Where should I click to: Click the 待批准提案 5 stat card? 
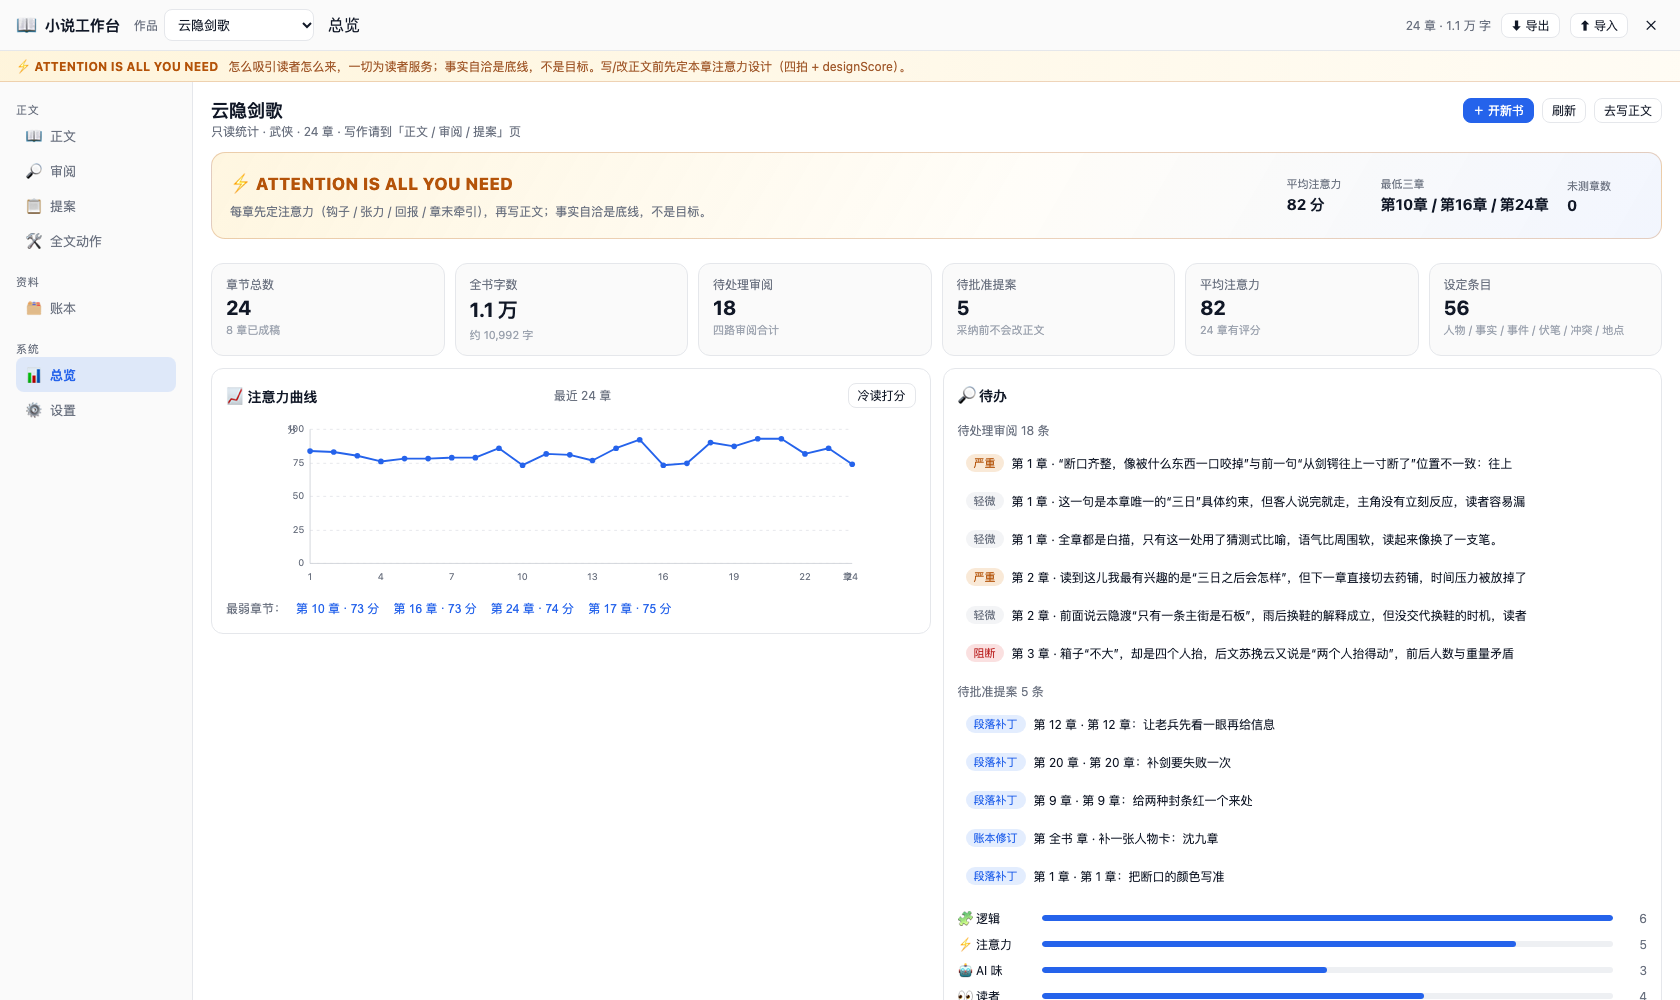tap(1058, 309)
